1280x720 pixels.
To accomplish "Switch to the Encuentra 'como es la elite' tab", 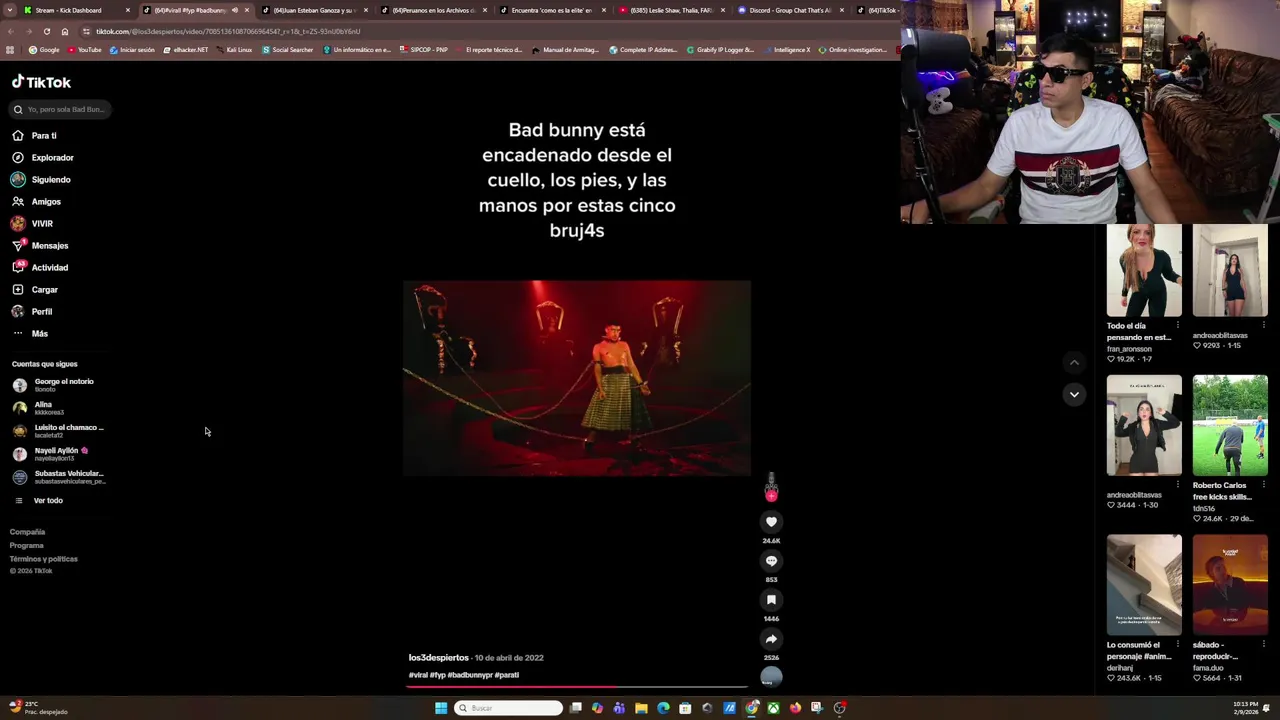I will pos(551,10).
